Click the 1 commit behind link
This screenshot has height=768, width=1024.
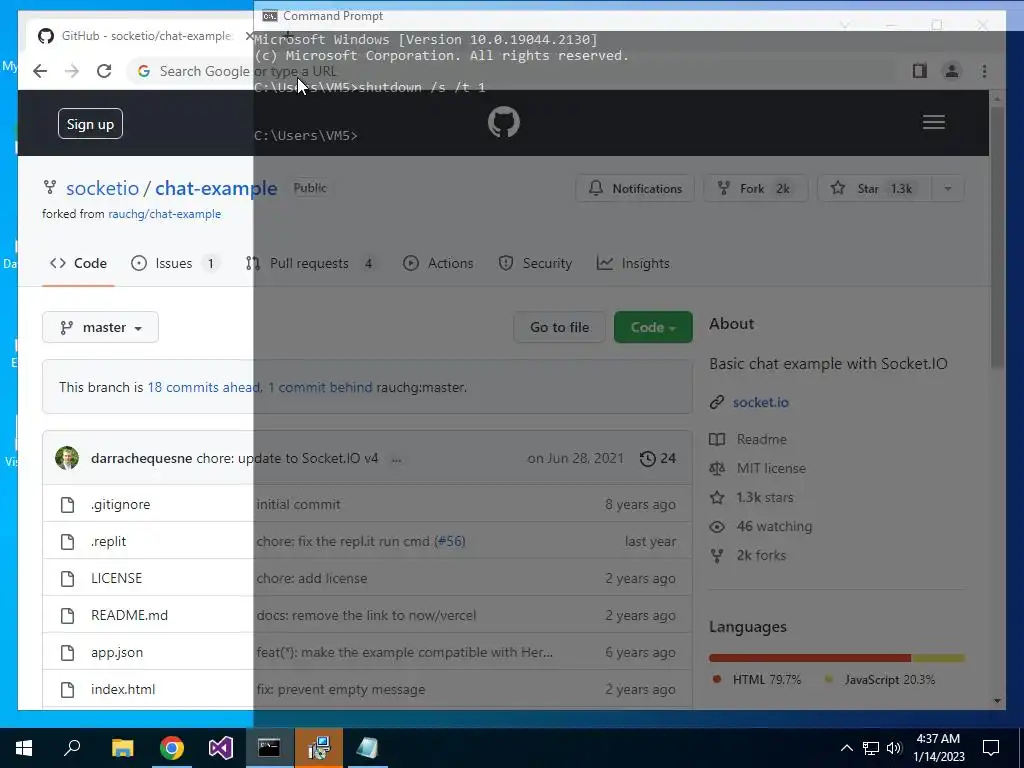coord(320,387)
